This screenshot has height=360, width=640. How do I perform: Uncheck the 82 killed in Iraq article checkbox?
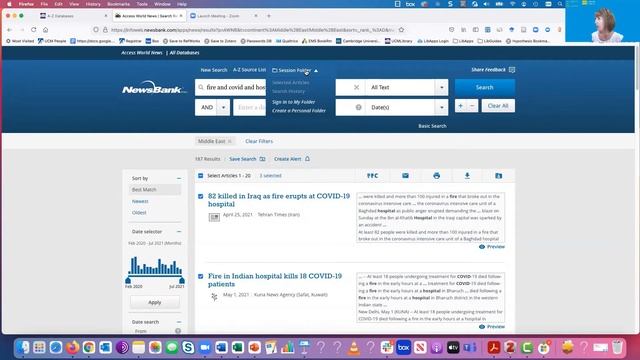(200, 196)
